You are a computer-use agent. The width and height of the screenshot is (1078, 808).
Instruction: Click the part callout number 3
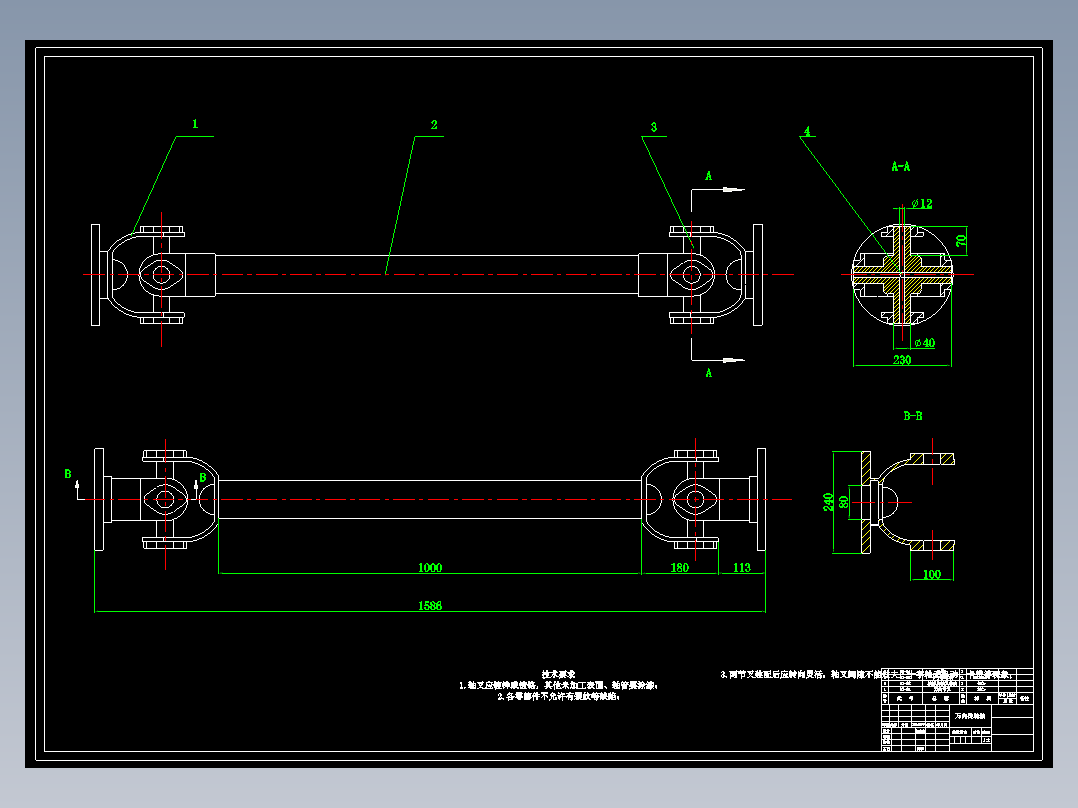point(654,127)
